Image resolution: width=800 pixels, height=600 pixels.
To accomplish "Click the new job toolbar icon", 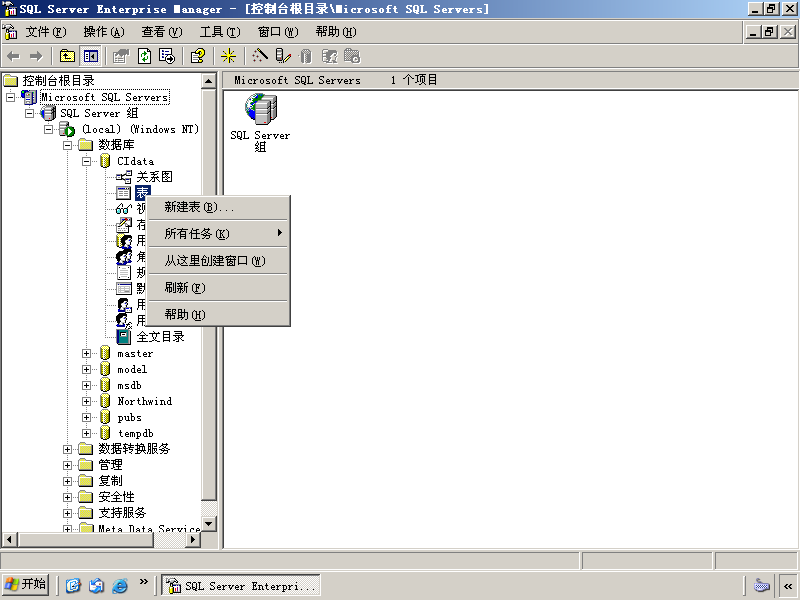I will [352, 56].
